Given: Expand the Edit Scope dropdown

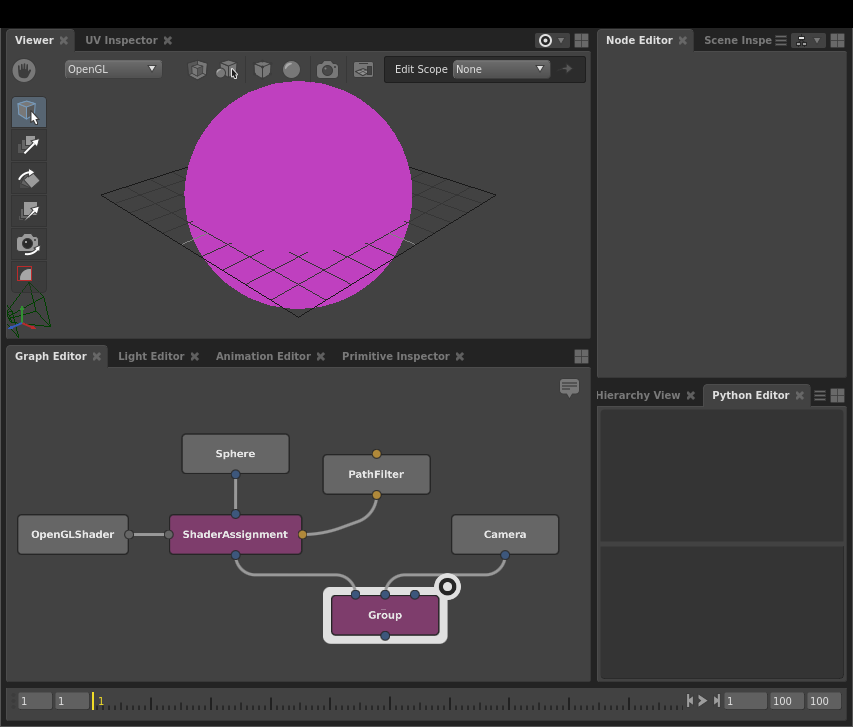Looking at the screenshot, I should pyautogui.click(x=500, y=69).
